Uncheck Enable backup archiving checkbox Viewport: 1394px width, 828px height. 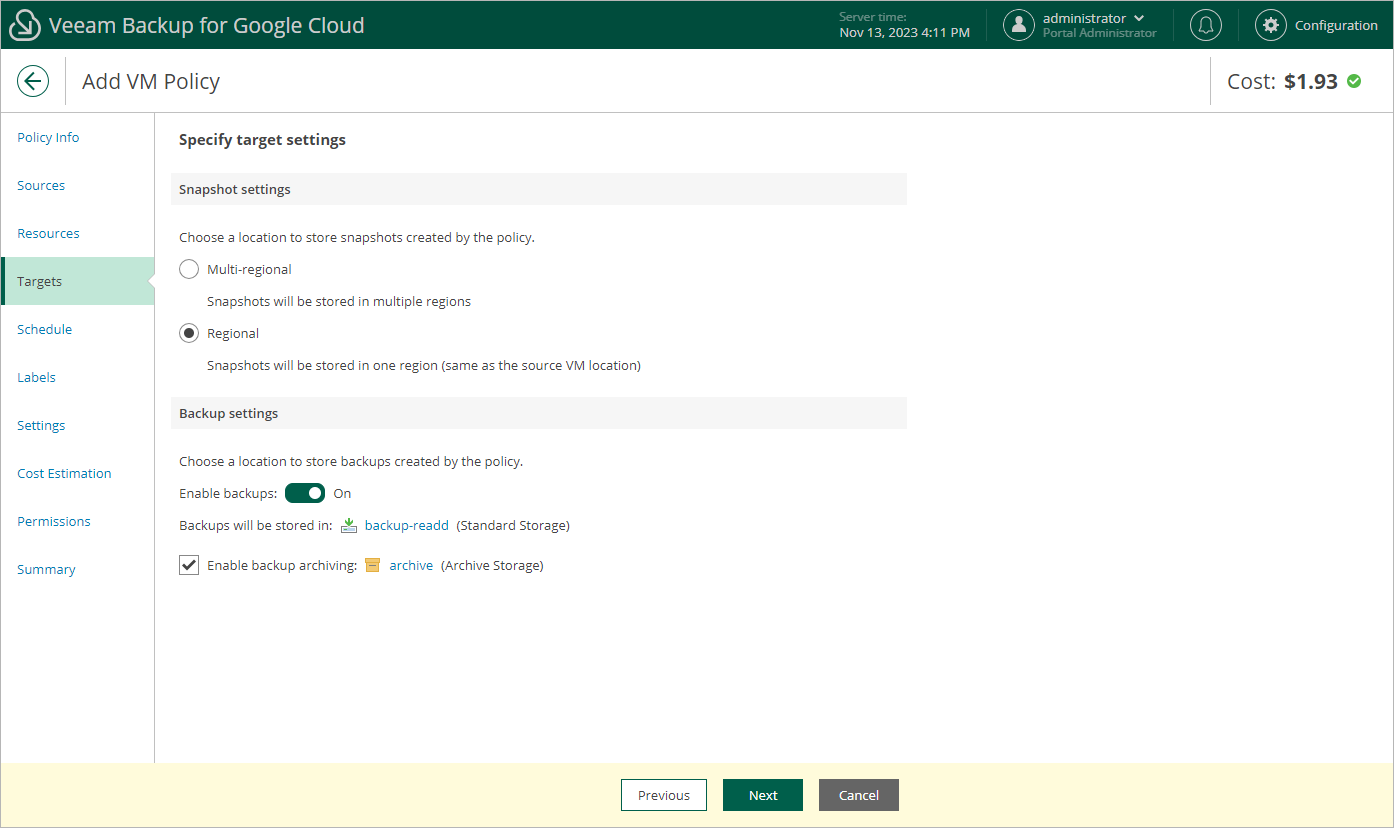point(189,565)
